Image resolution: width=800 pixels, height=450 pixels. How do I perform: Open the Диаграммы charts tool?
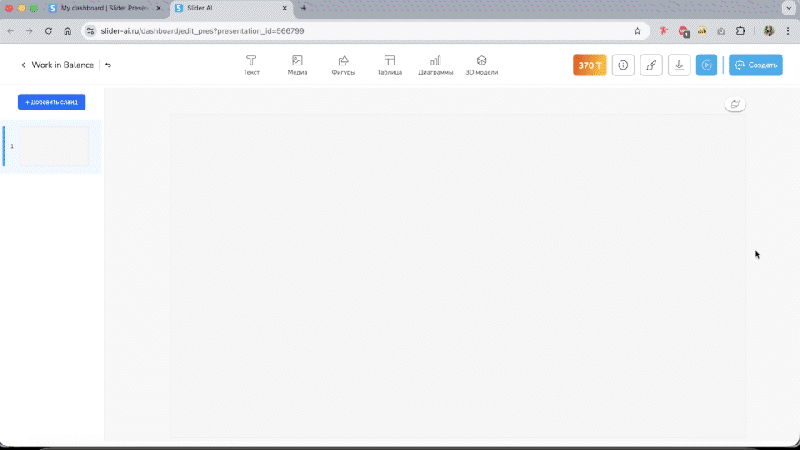(x=435, y=65)
